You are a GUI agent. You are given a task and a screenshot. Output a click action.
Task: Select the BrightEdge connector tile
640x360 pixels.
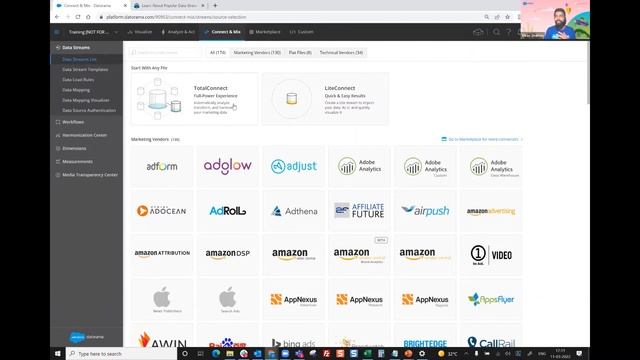pos(425,336)
